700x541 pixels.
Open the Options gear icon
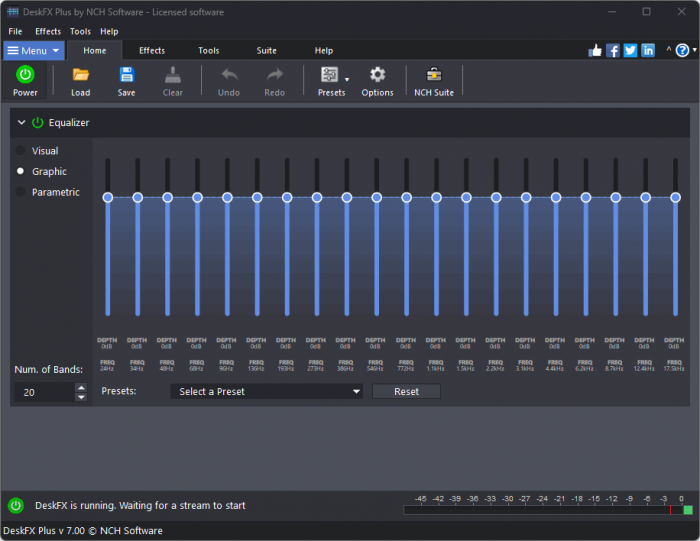click(x=377, y=75)
